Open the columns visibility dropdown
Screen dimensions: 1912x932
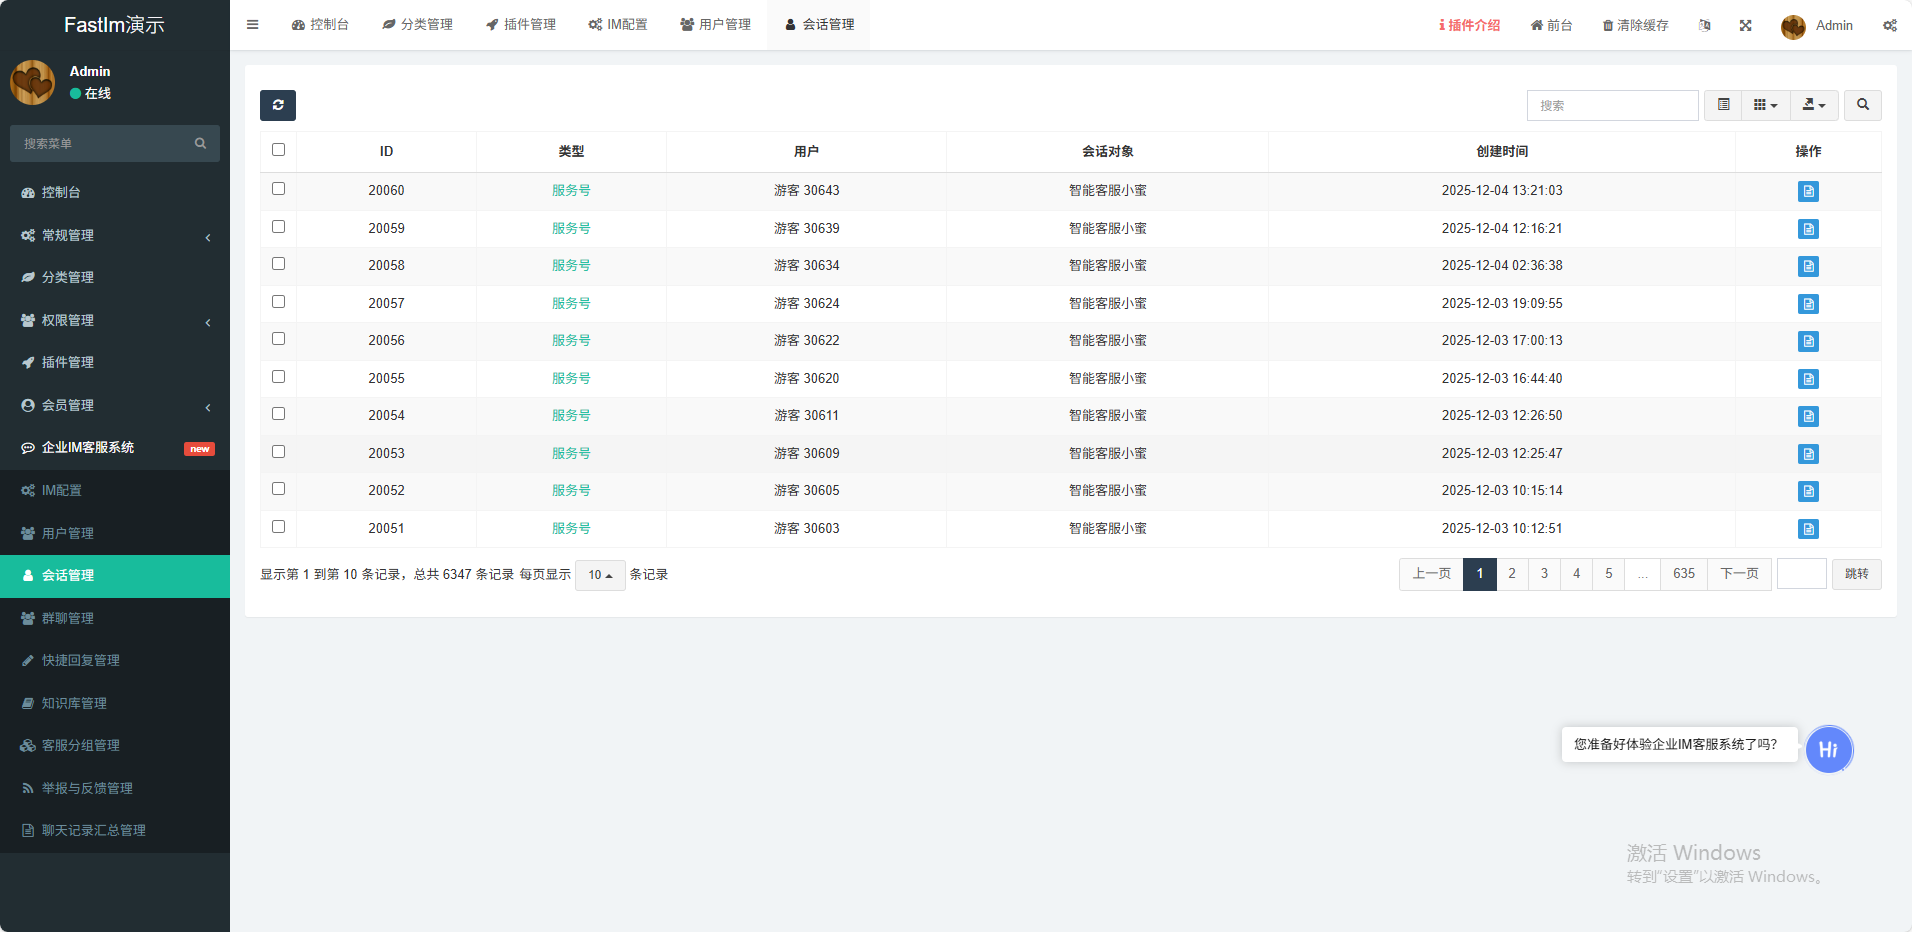coord(1765,105)
